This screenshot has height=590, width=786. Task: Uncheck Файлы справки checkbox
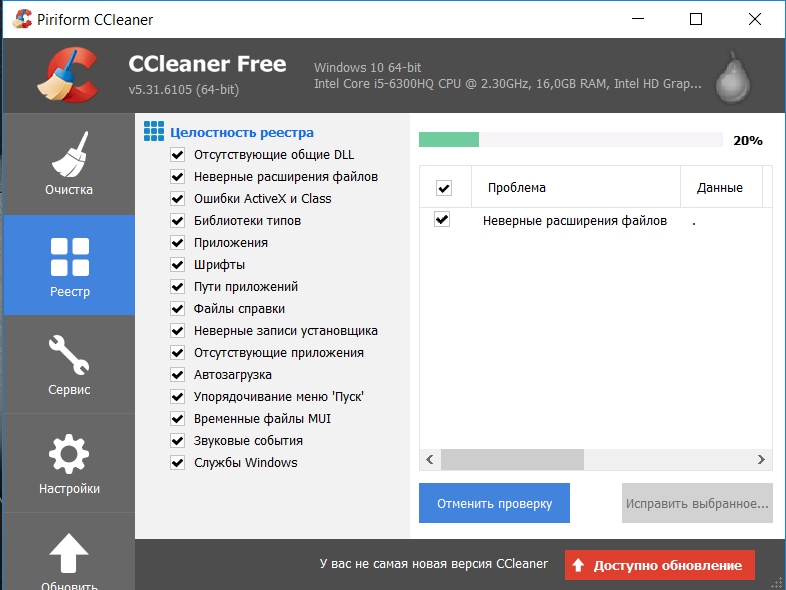click(177, 309)
